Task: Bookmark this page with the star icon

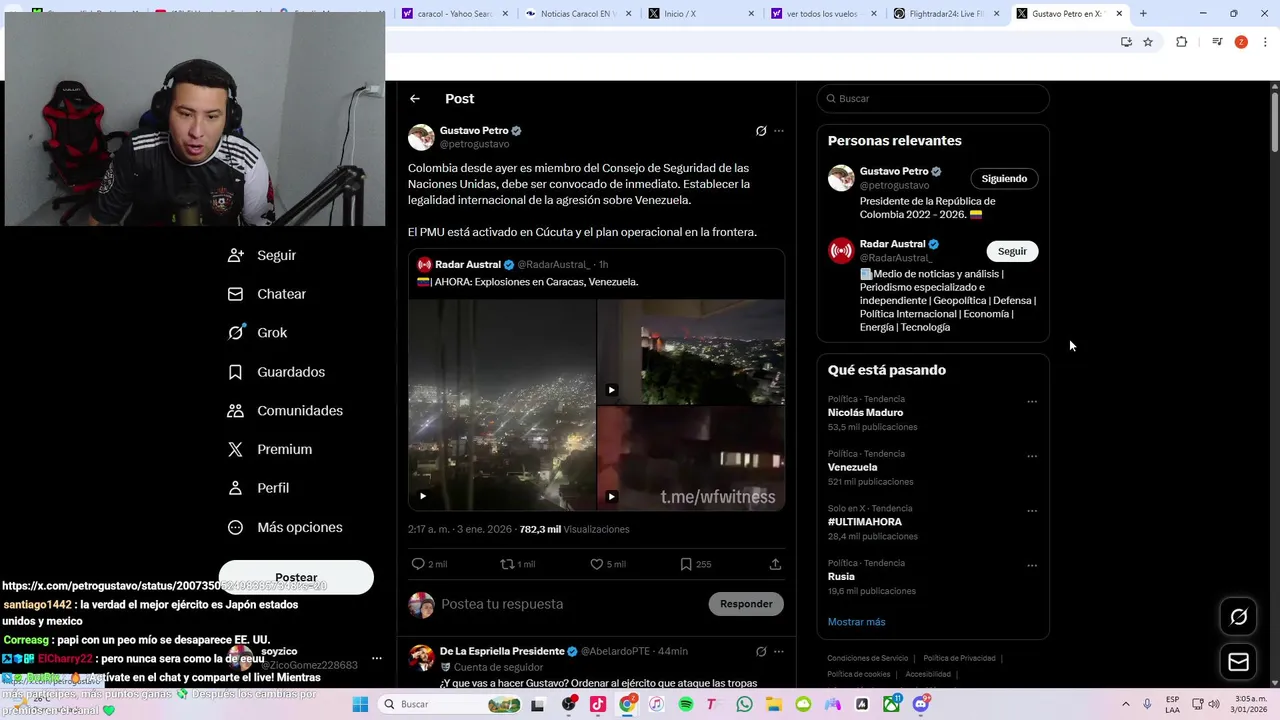Action: click(x=1148, y=42)
